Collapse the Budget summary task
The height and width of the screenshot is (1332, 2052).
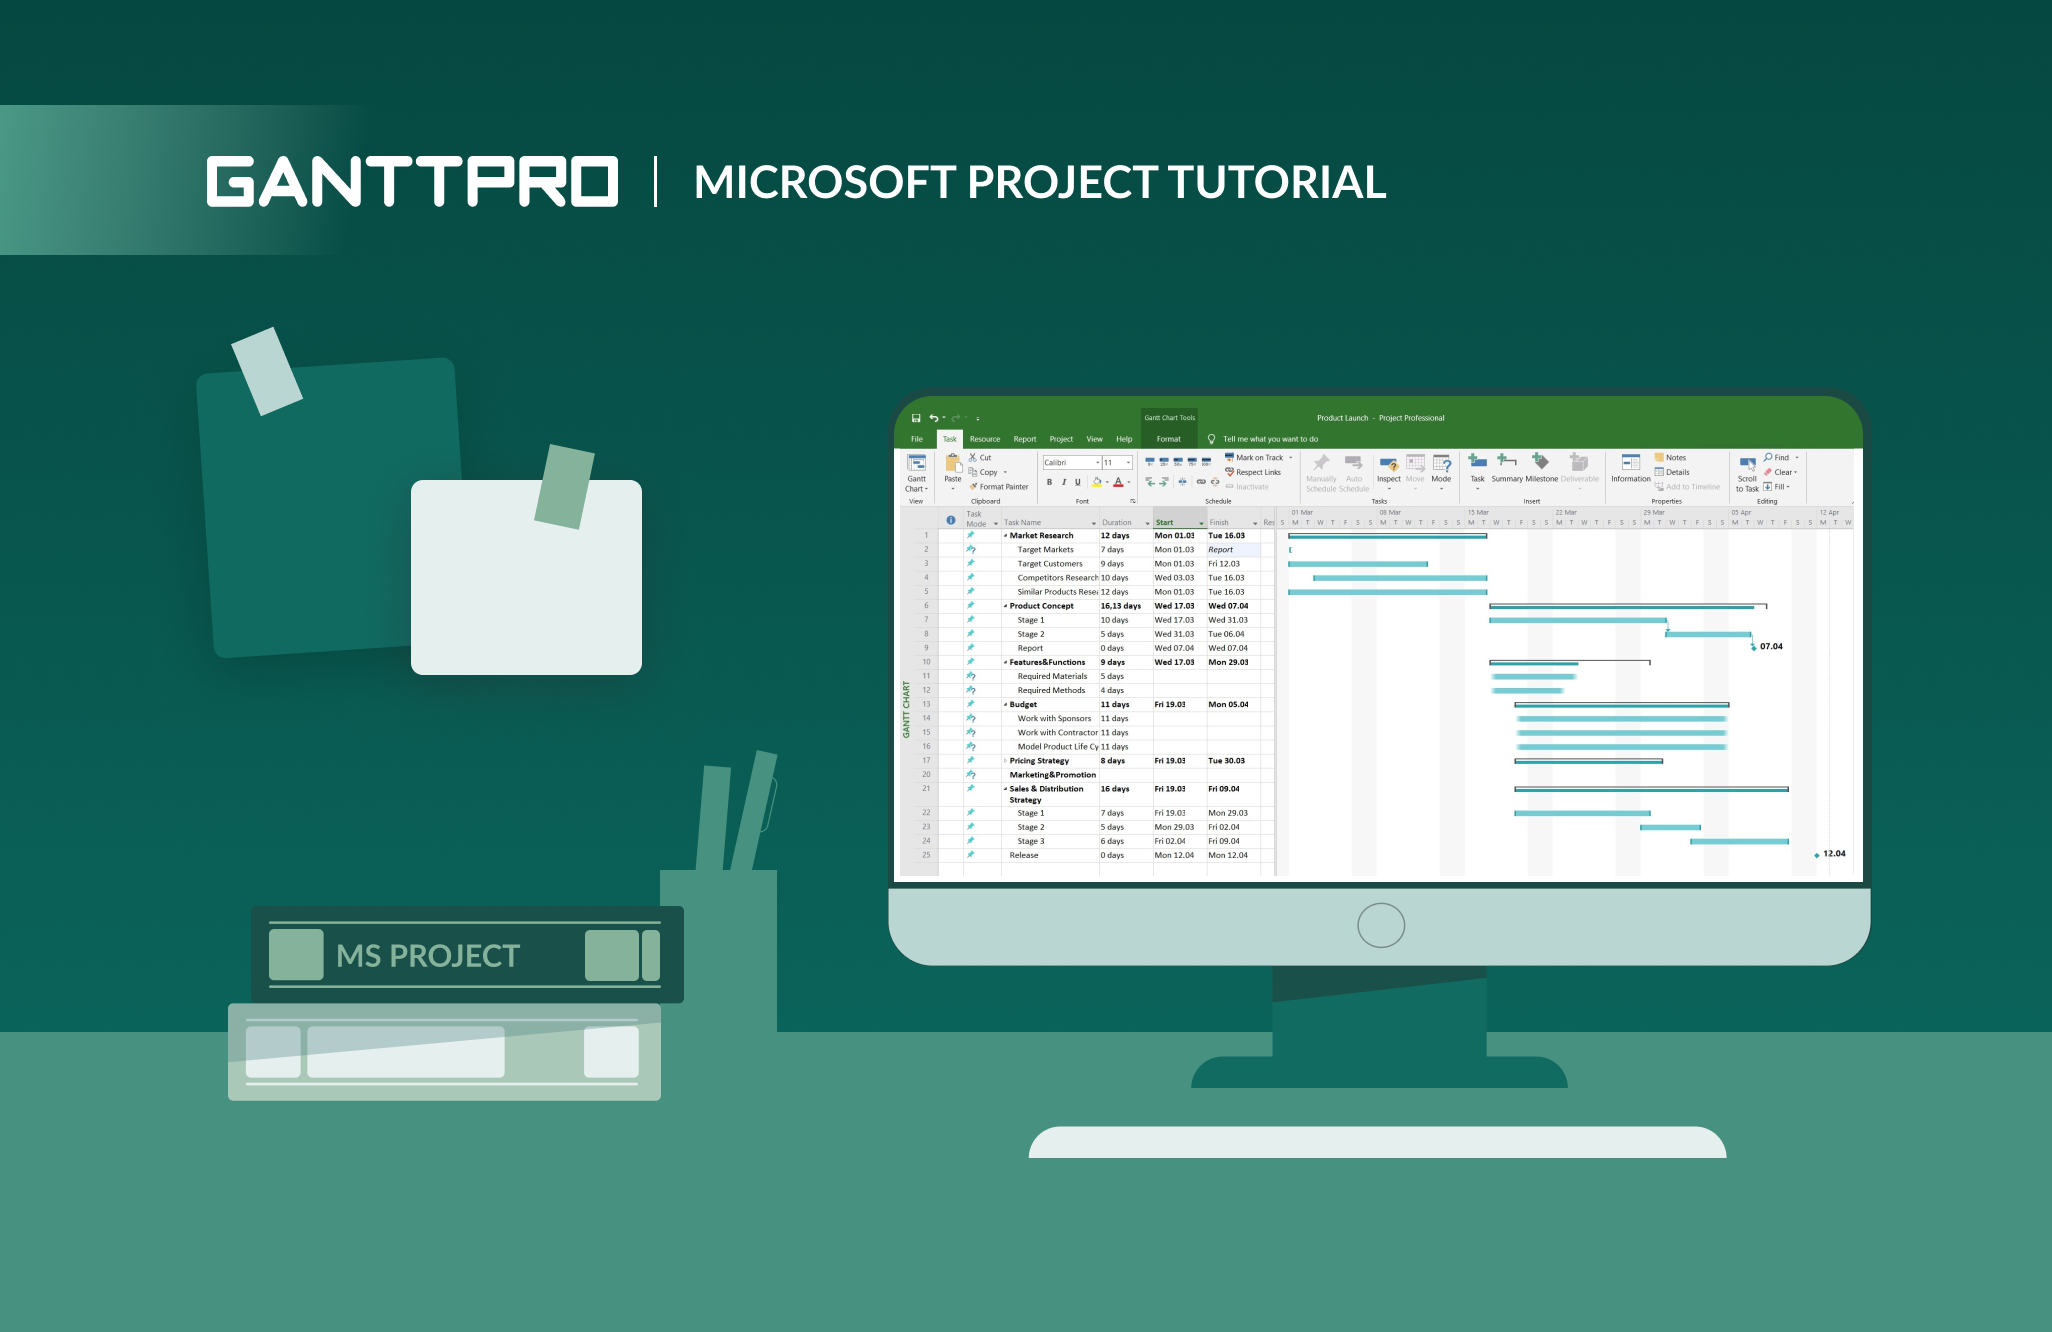point(1005,705)
